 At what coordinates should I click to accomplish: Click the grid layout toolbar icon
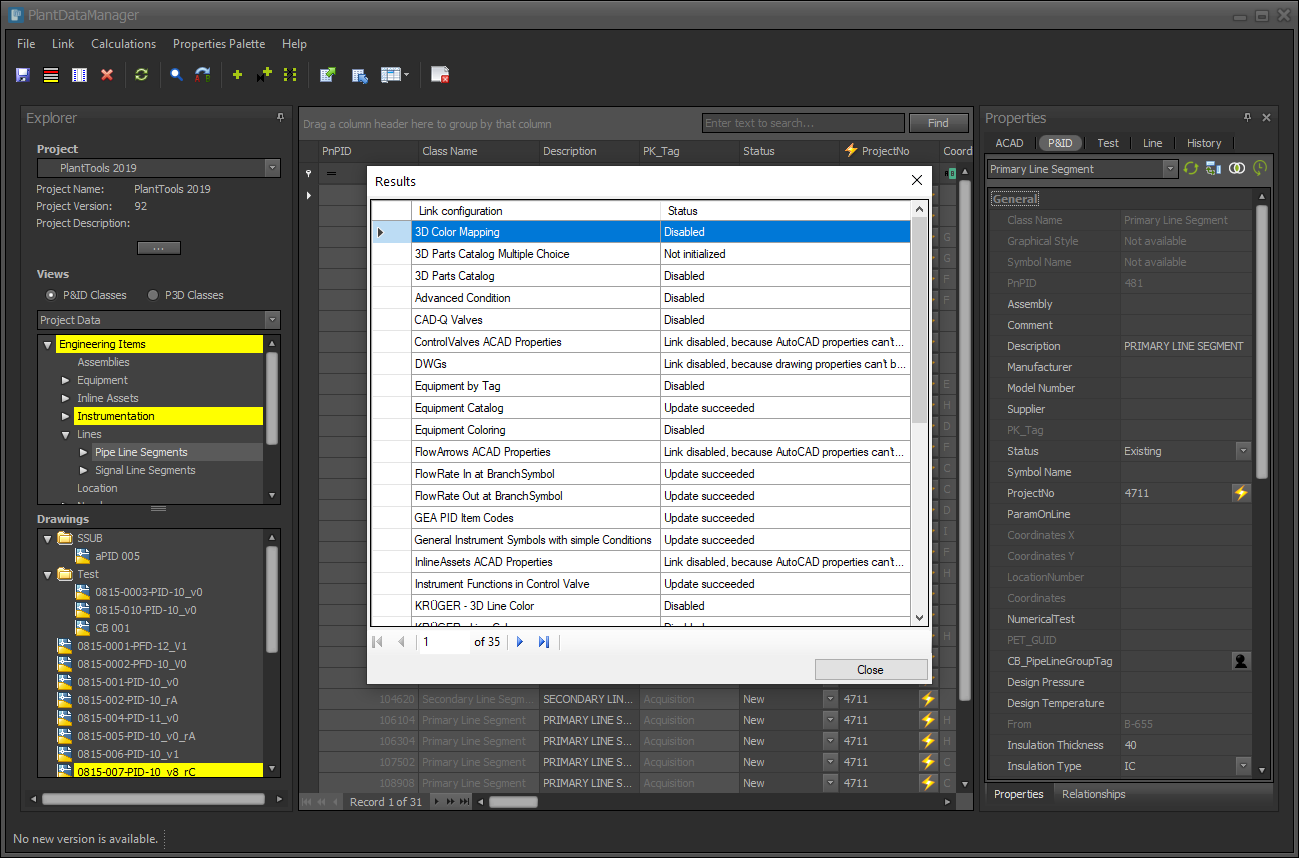tap(390, 75)
